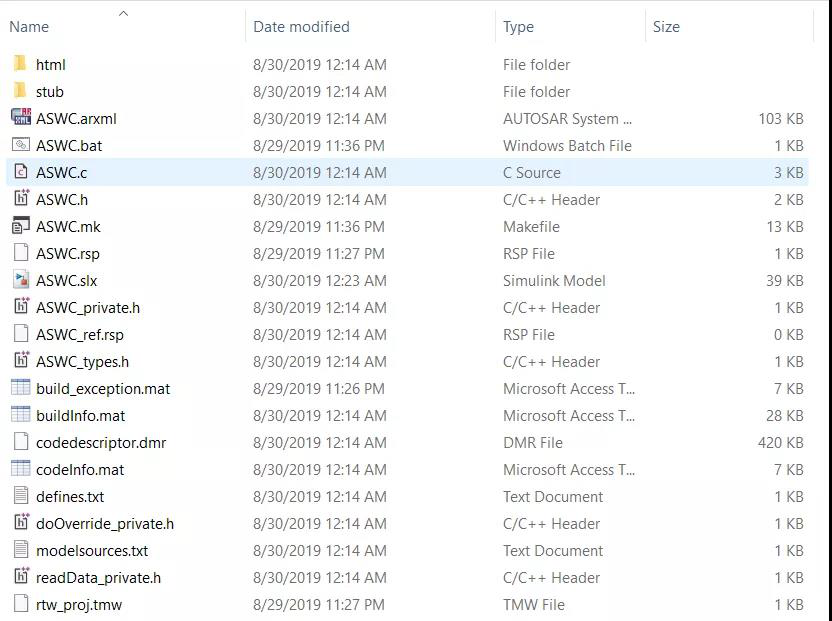The image size is (832, 621).
Task: Click the ASWC.arxml AUTOSAR file icon
Action: tap(21, 117)
